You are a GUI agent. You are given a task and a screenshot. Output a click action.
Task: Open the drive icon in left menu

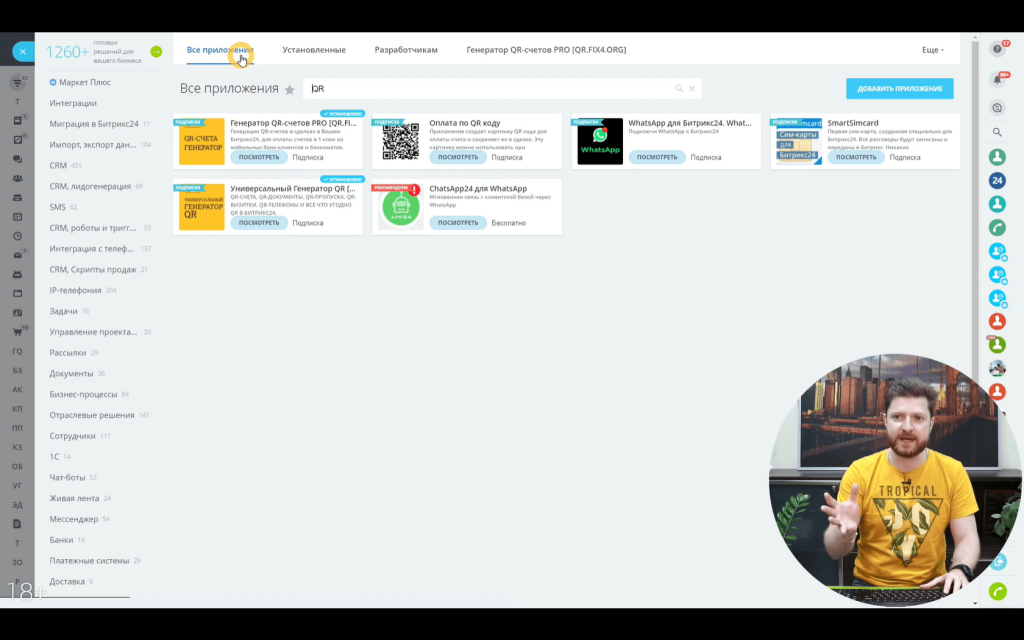pos(18,197)
